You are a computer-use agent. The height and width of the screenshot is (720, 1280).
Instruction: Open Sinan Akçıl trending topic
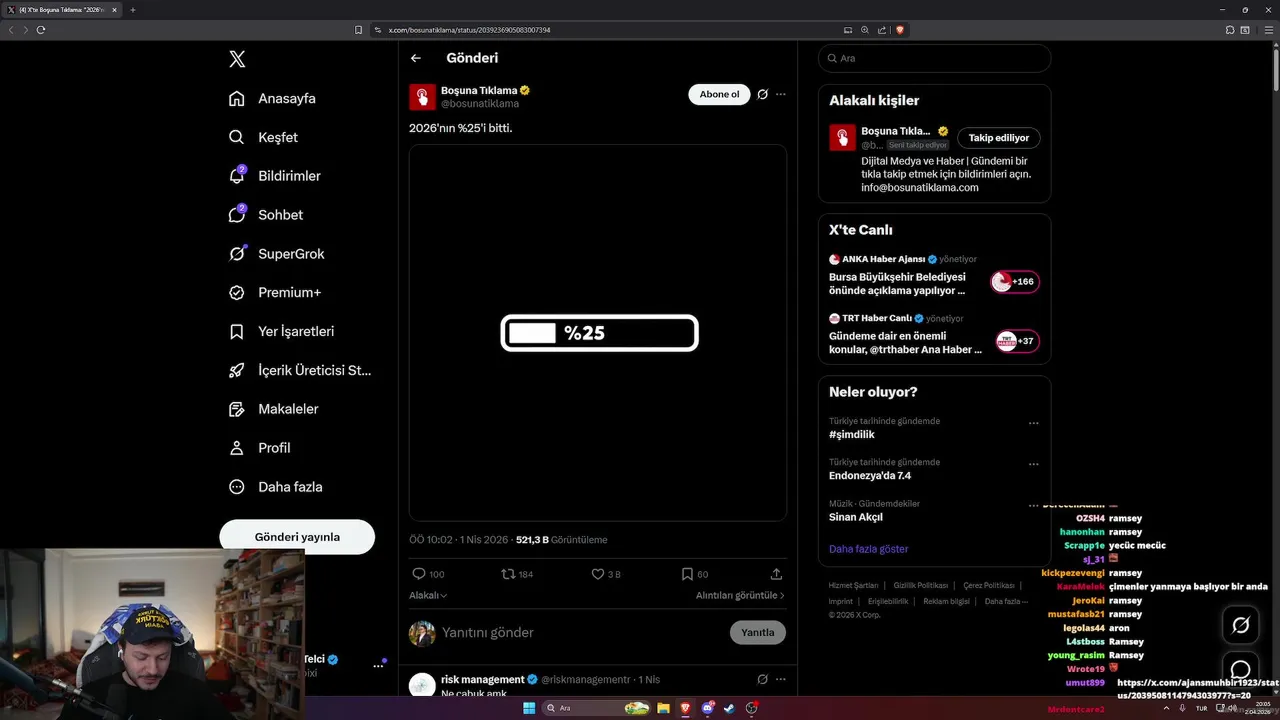click(x=856, y=517)
